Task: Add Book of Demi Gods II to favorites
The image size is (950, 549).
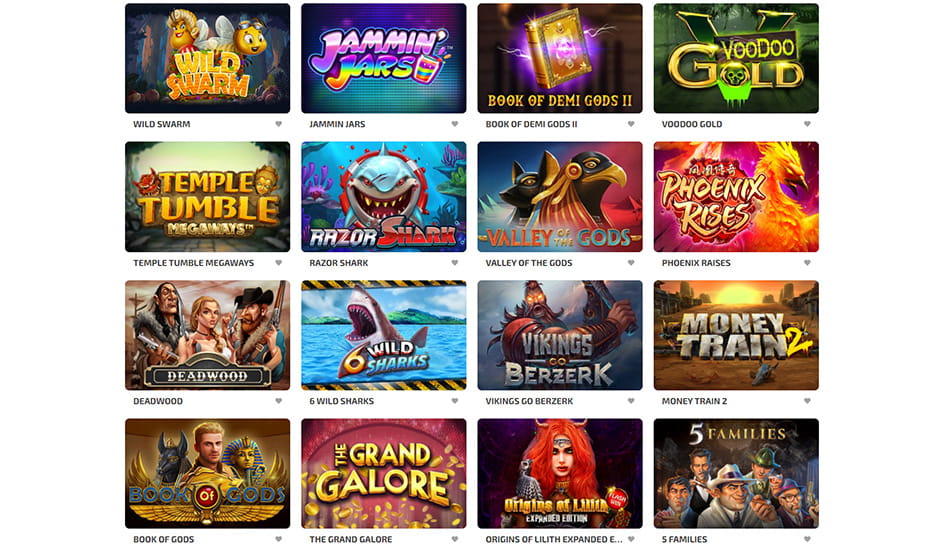Action: tap(631, 124)
